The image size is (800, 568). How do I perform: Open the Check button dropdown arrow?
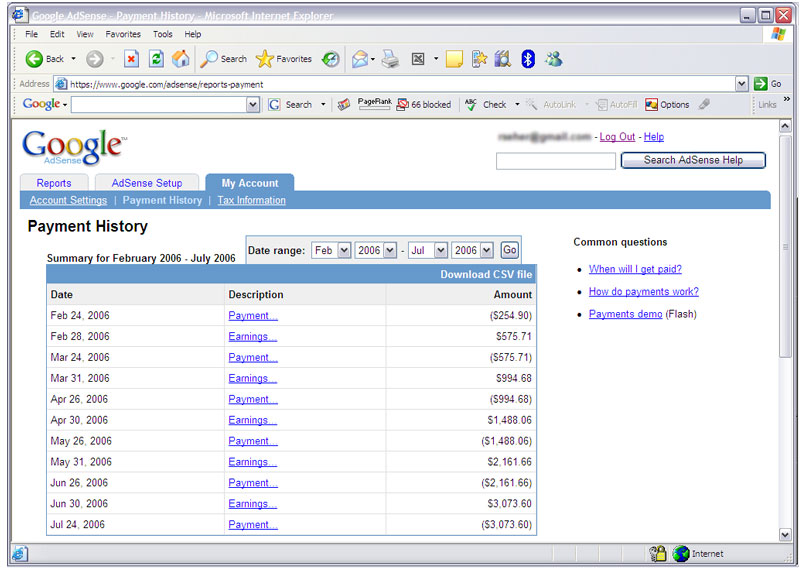click(x=517, y=105)
